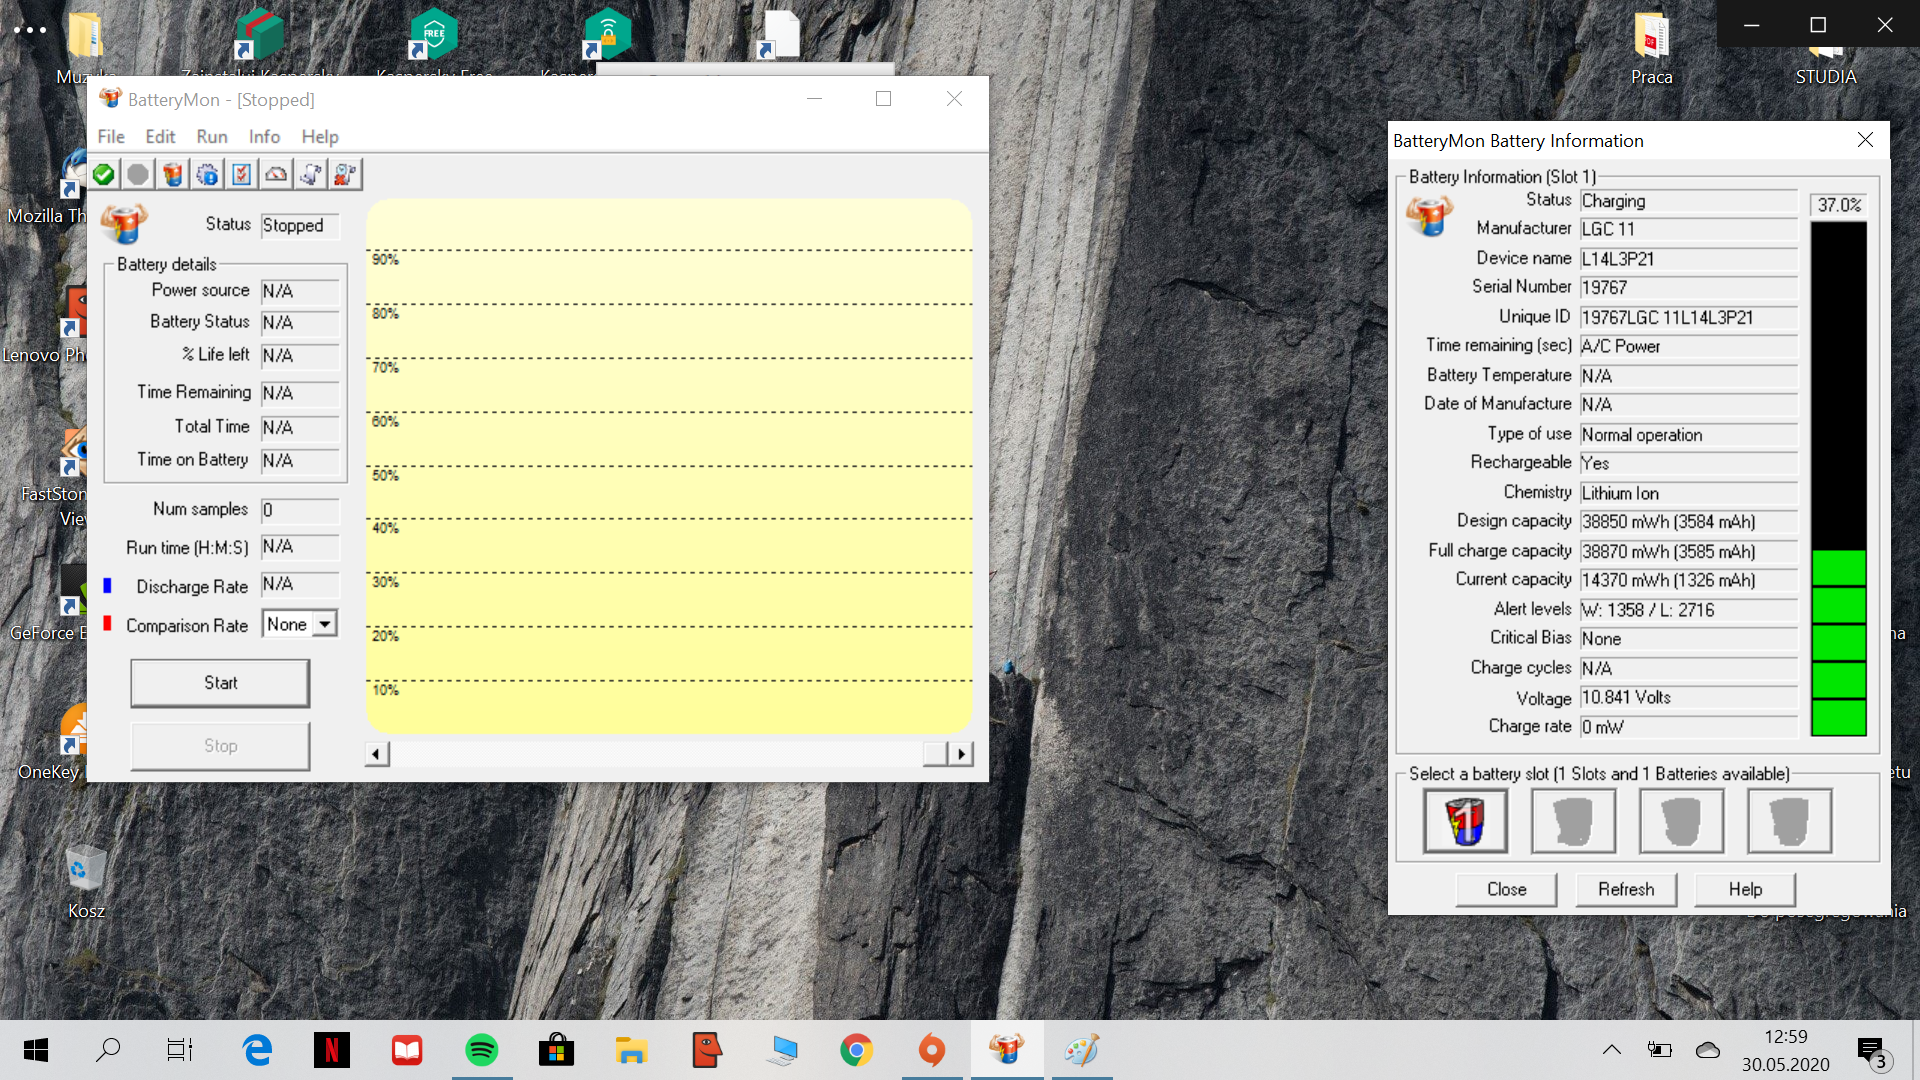Open Microsoft Store from the taskbar

point(556,1050)
